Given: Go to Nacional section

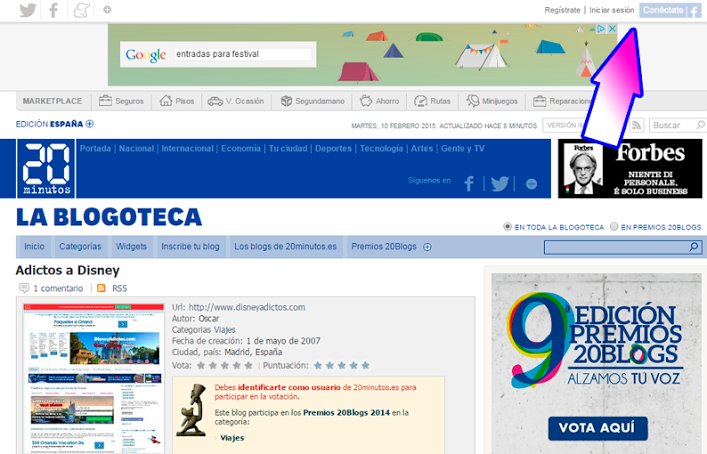Looking at the screenshot, I should click(136, 148).
